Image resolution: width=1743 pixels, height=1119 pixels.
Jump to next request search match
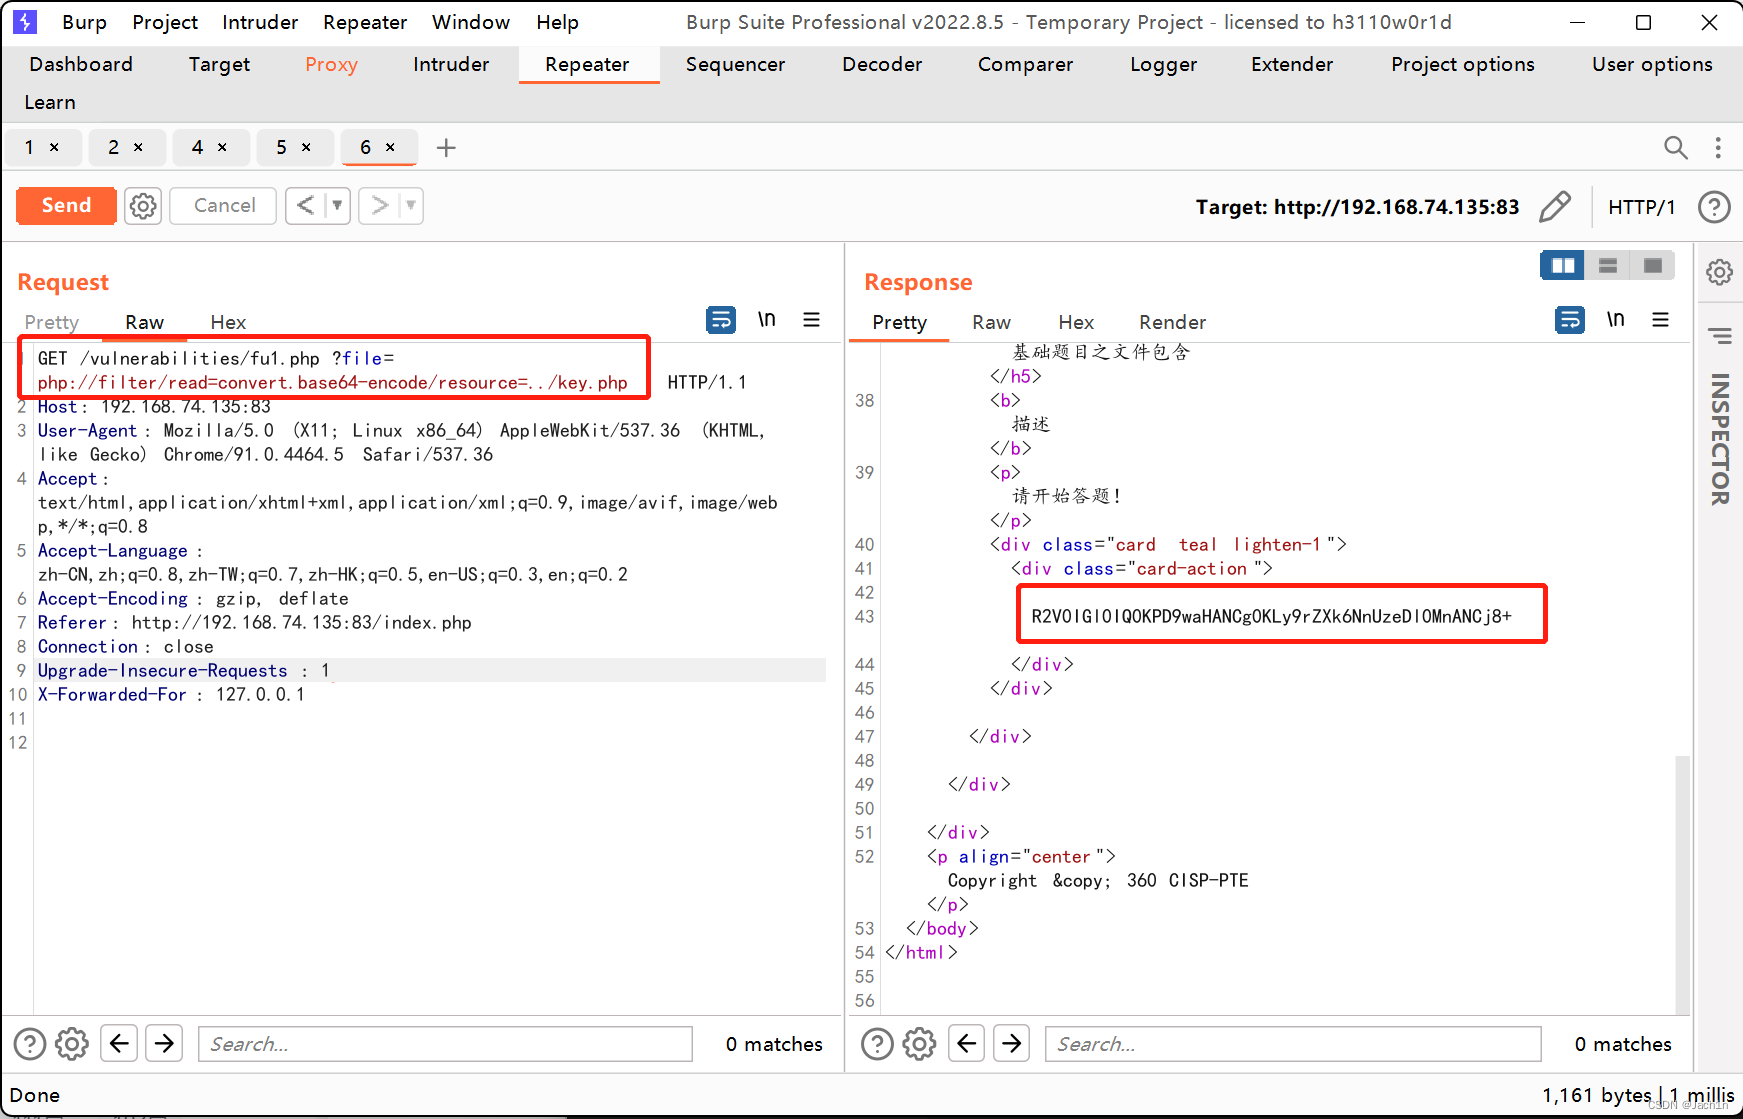pos(164,1044)
